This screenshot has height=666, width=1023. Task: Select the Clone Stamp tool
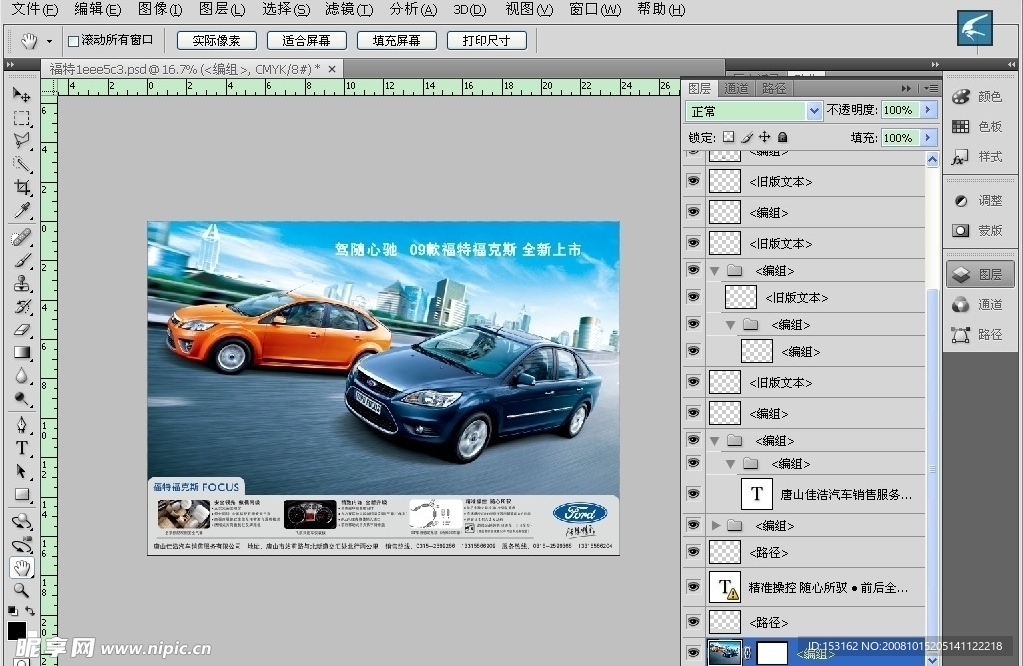pos(22,283)
